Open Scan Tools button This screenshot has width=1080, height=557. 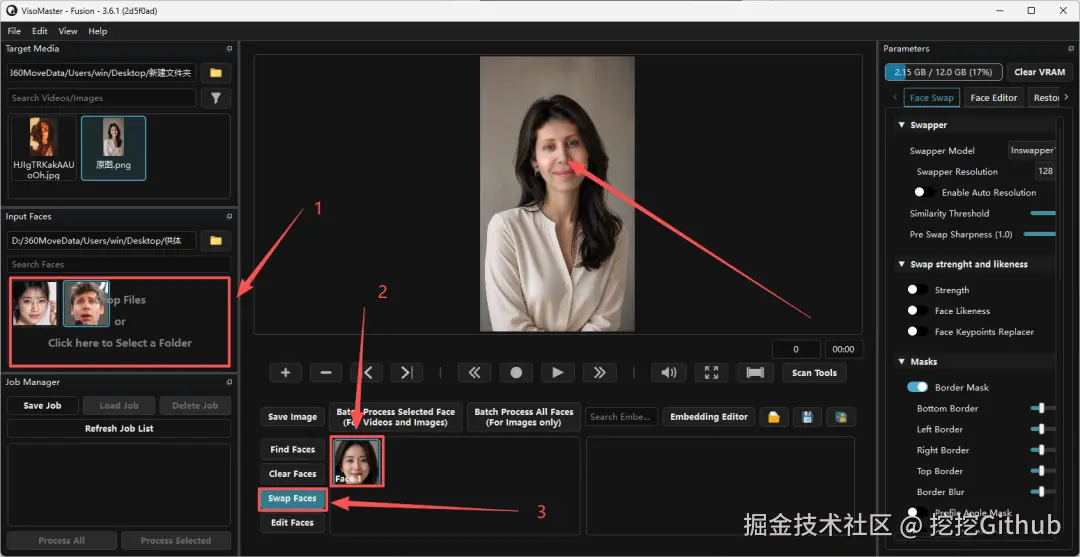point(814,372)
